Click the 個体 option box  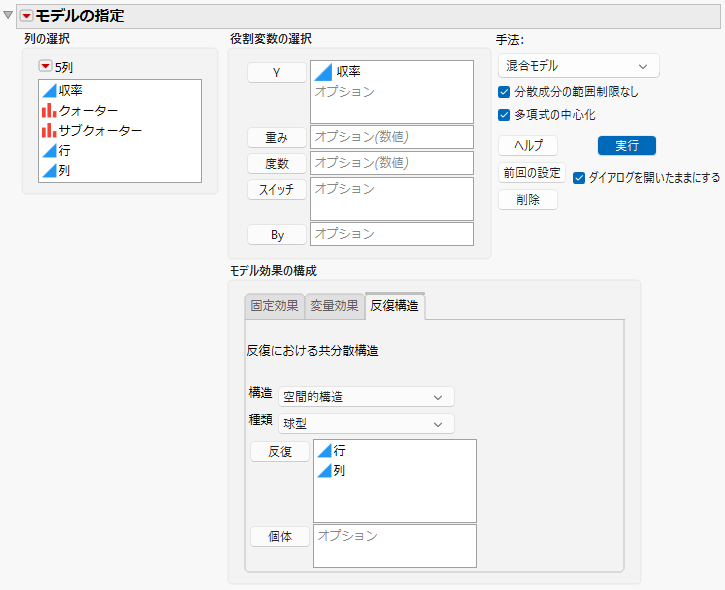(394, 546)
